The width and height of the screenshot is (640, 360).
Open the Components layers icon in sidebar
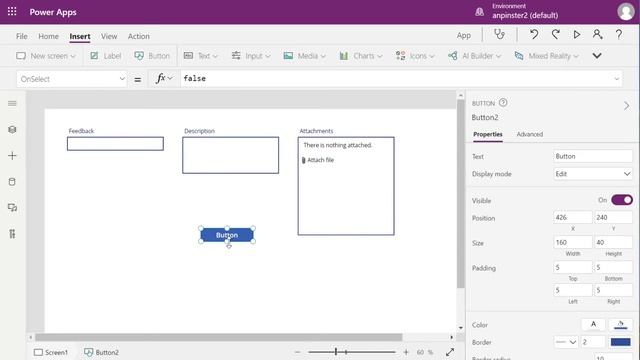[12, 129]
